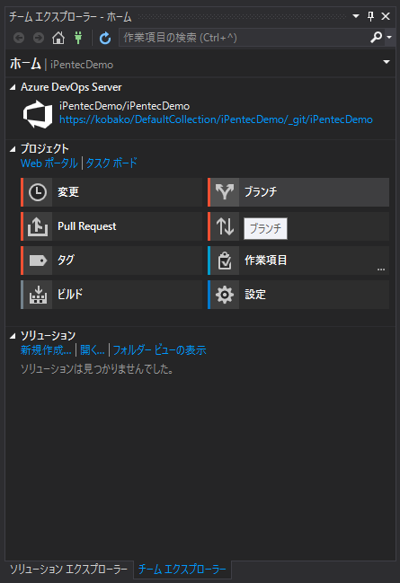Click the search magnifier icon

(x=376, y=37)
